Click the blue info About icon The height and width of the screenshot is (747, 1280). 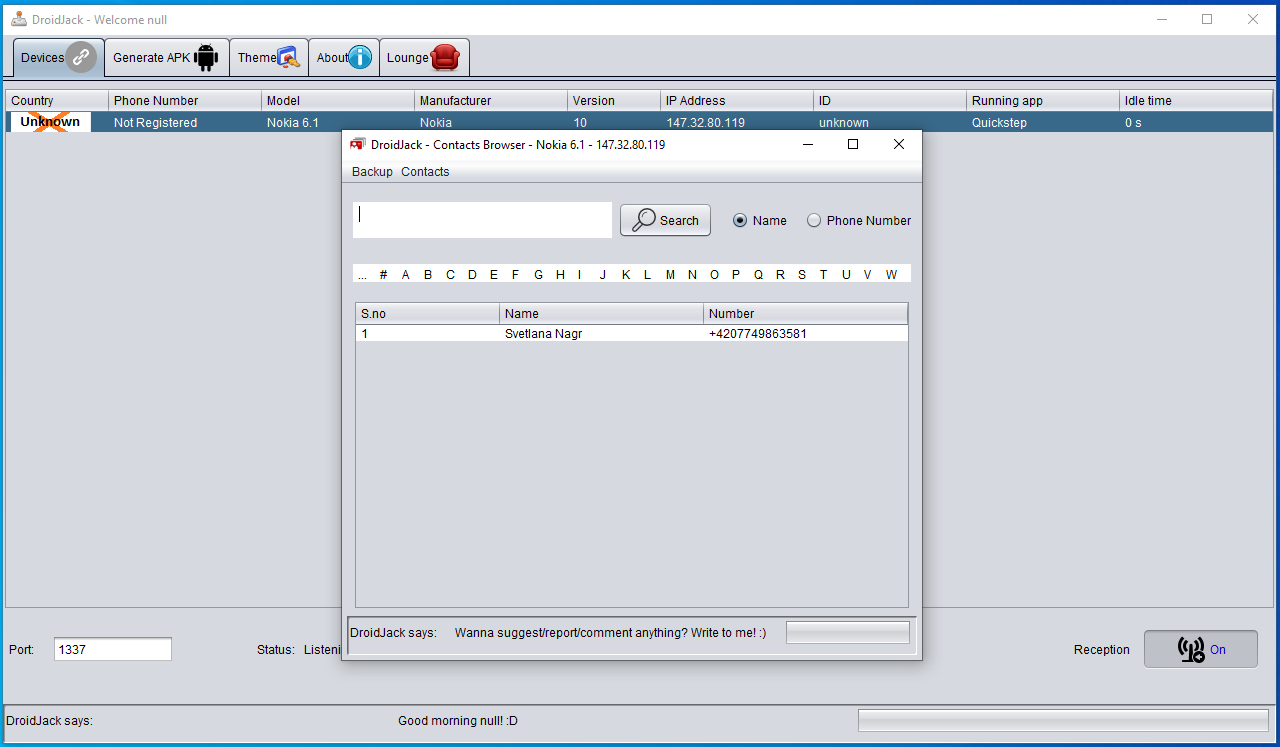click(x=360, y=58)
